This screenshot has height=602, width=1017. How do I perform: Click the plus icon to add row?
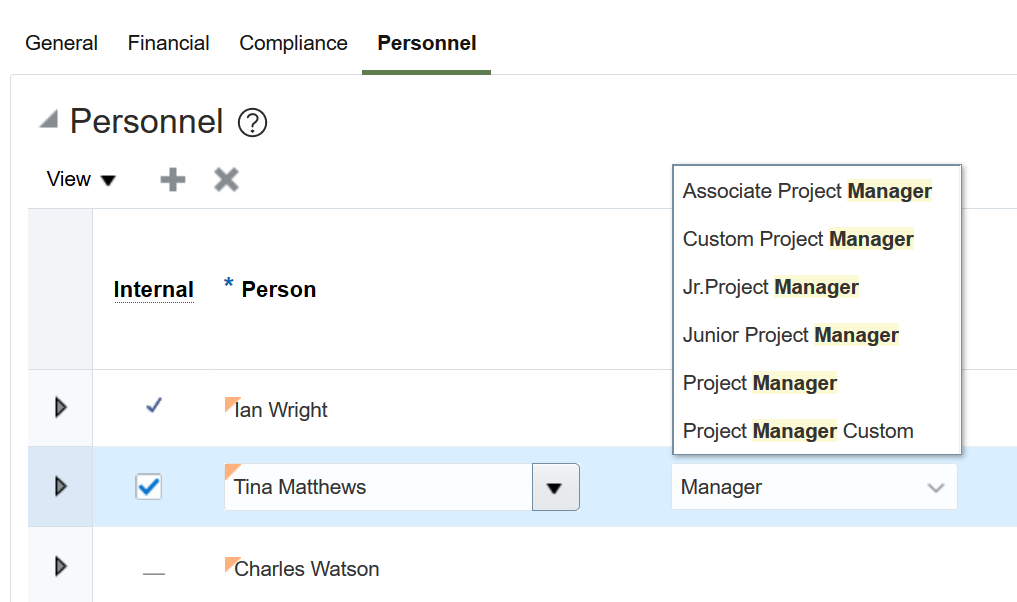coord(173,180)
